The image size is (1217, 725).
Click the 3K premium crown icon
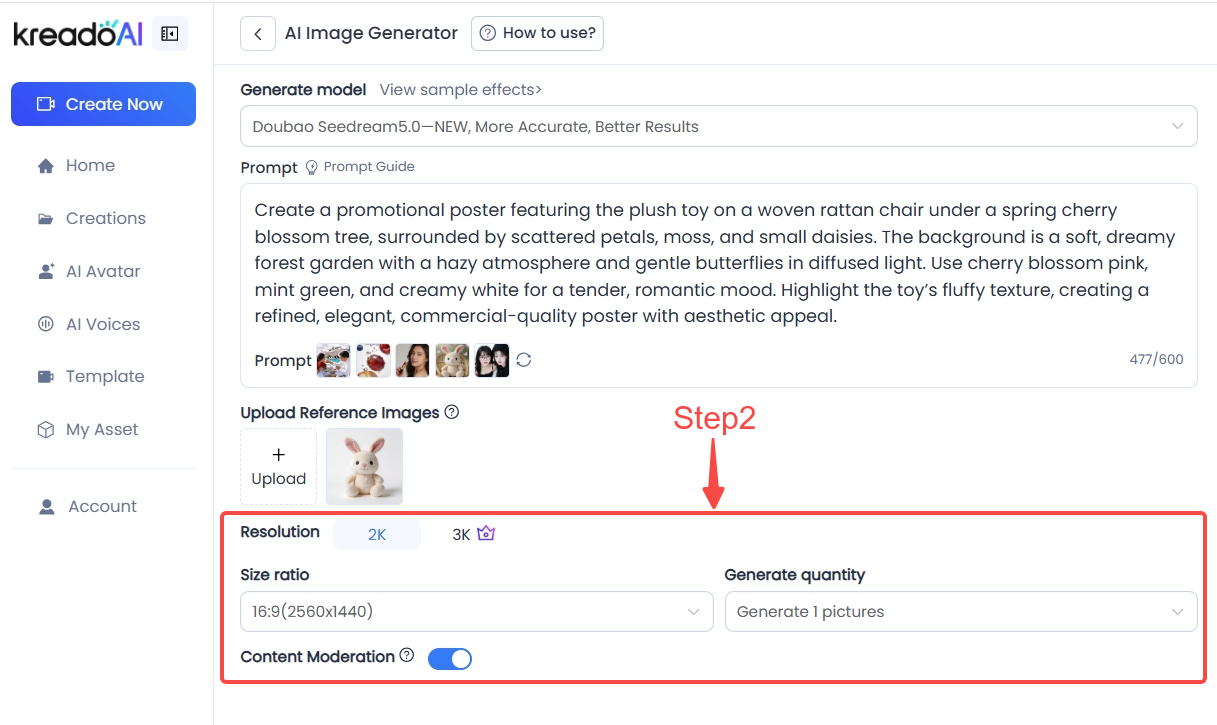point(486,533)
